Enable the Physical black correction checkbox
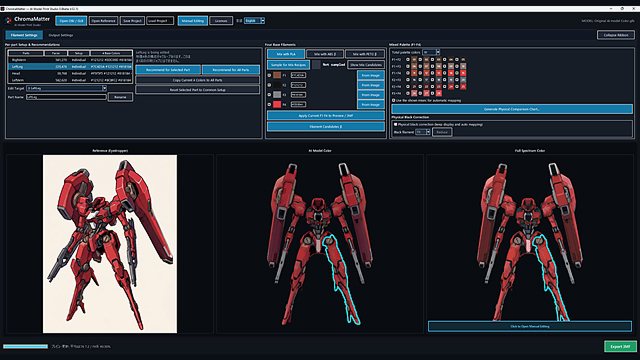Viewport: 640px width, 360px height. coord(396,124)
